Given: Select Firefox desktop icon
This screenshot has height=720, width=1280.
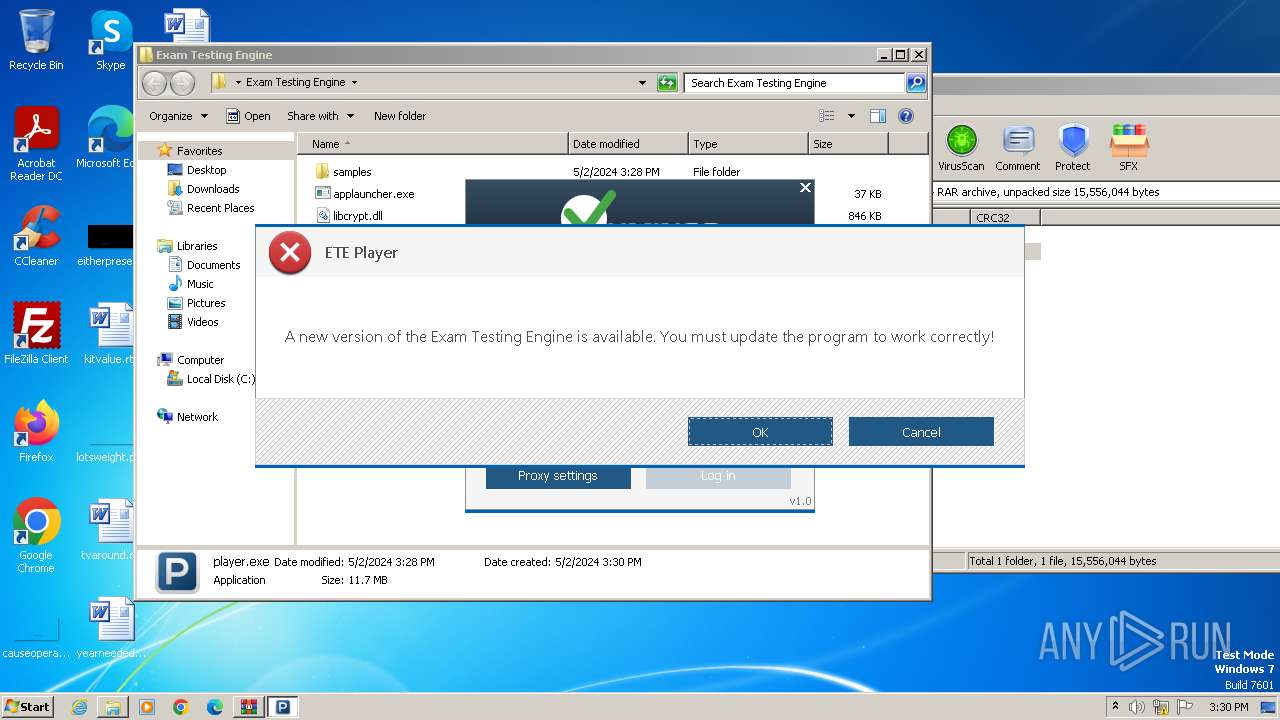Looking at the screenshot, I should coord(36,431).
